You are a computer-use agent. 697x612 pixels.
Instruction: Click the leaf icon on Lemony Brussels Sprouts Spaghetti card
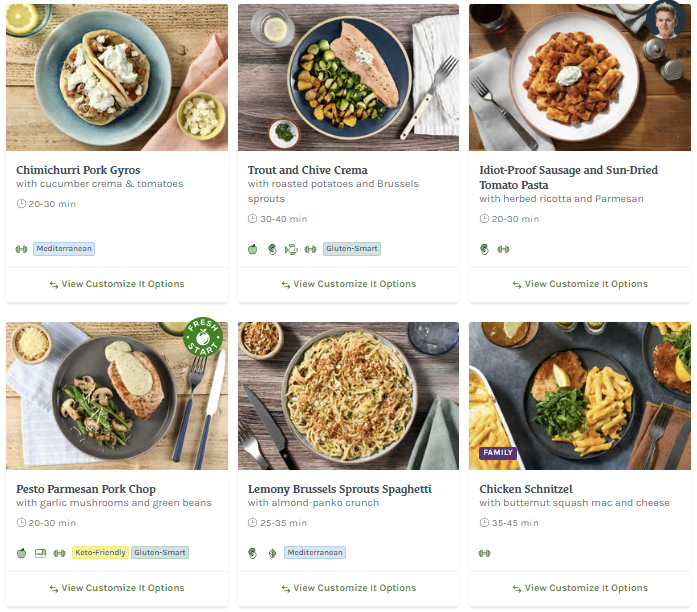pyautogui.click(x=272, y=553)
